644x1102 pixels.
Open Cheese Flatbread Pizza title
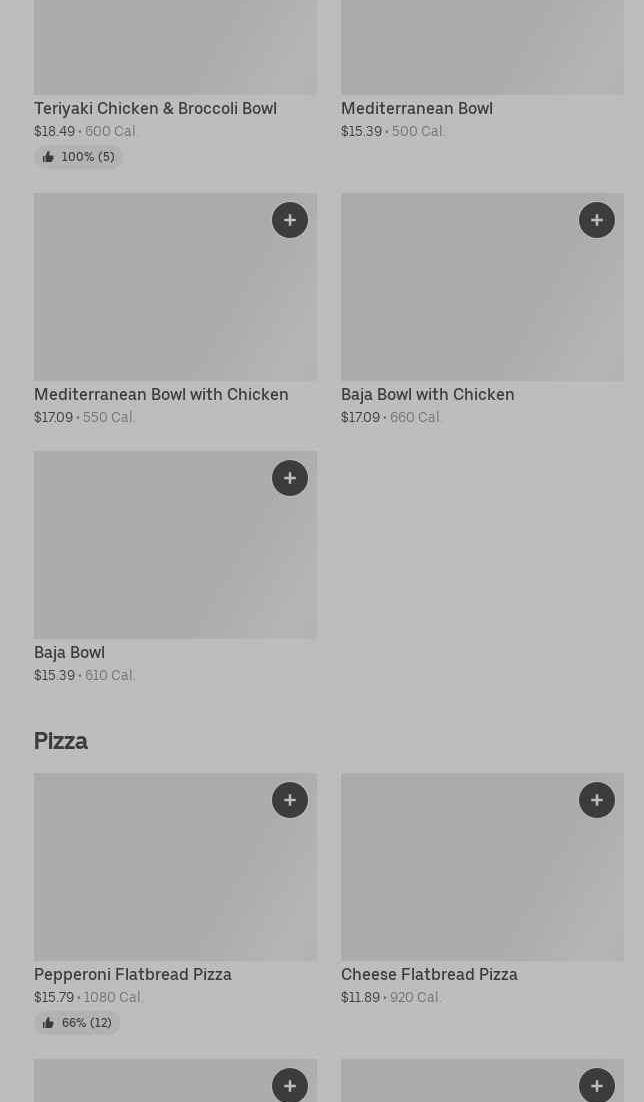pos(429,974)
